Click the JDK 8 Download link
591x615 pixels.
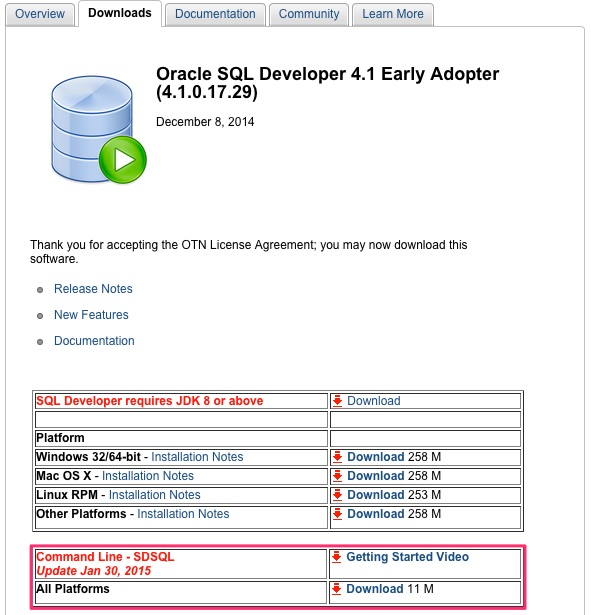[x=373, y=401]
